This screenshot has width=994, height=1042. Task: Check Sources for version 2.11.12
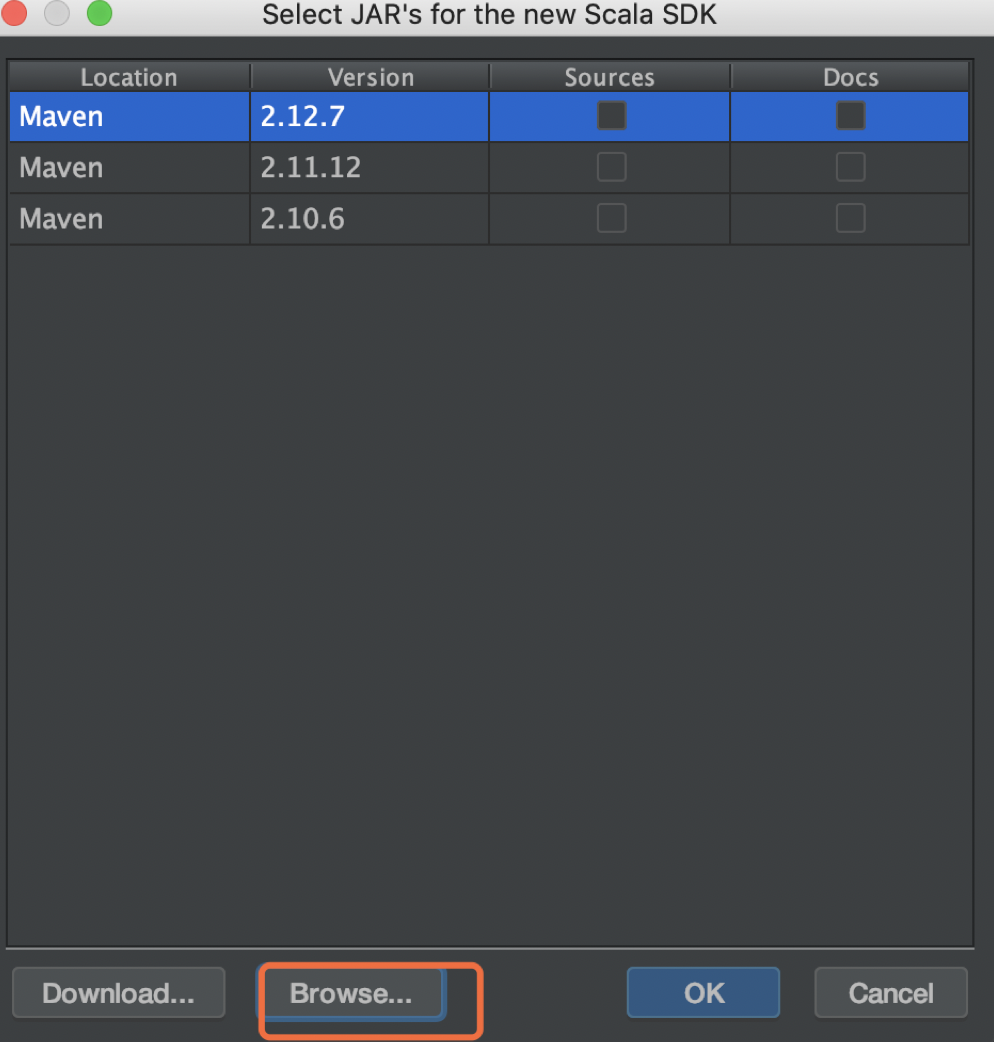click(x=610, y=167)
